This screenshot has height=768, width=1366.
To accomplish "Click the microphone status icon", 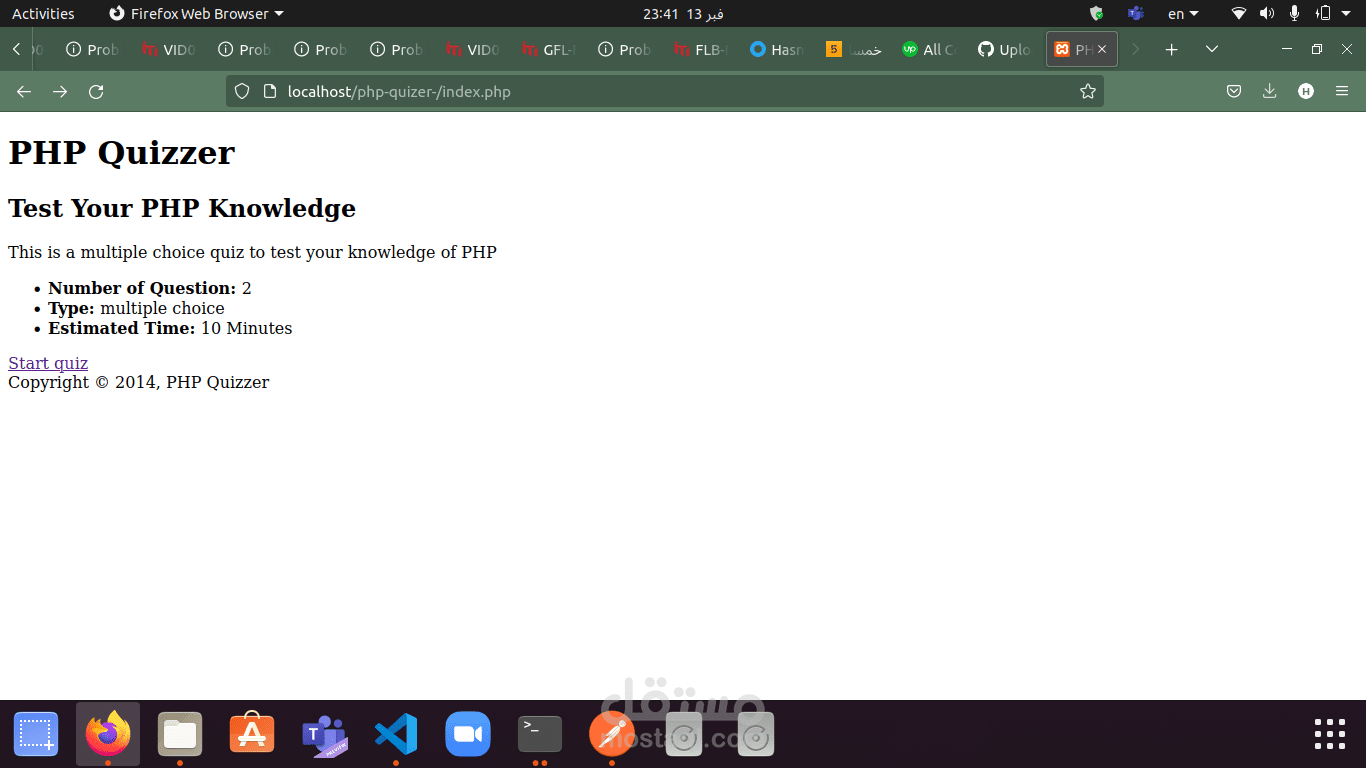I will click(1295, 13).
